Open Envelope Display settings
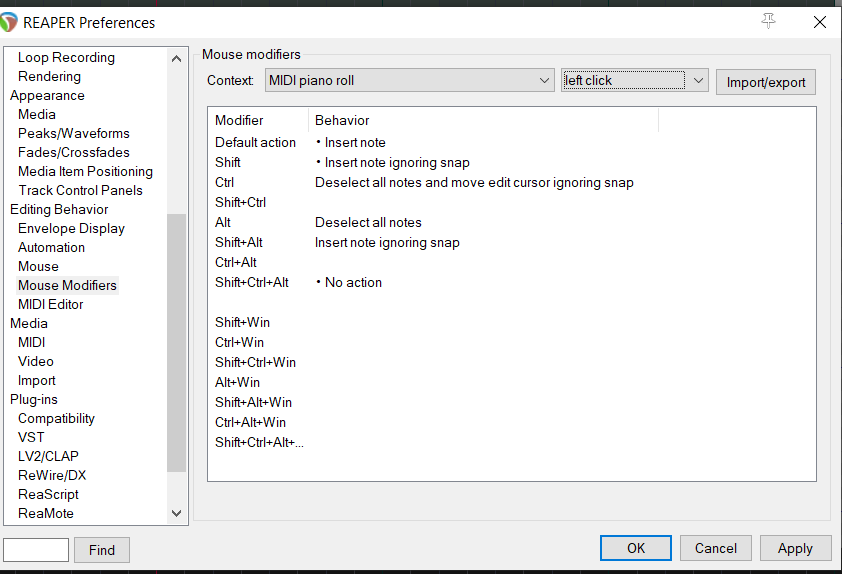 tap(71, 228)
